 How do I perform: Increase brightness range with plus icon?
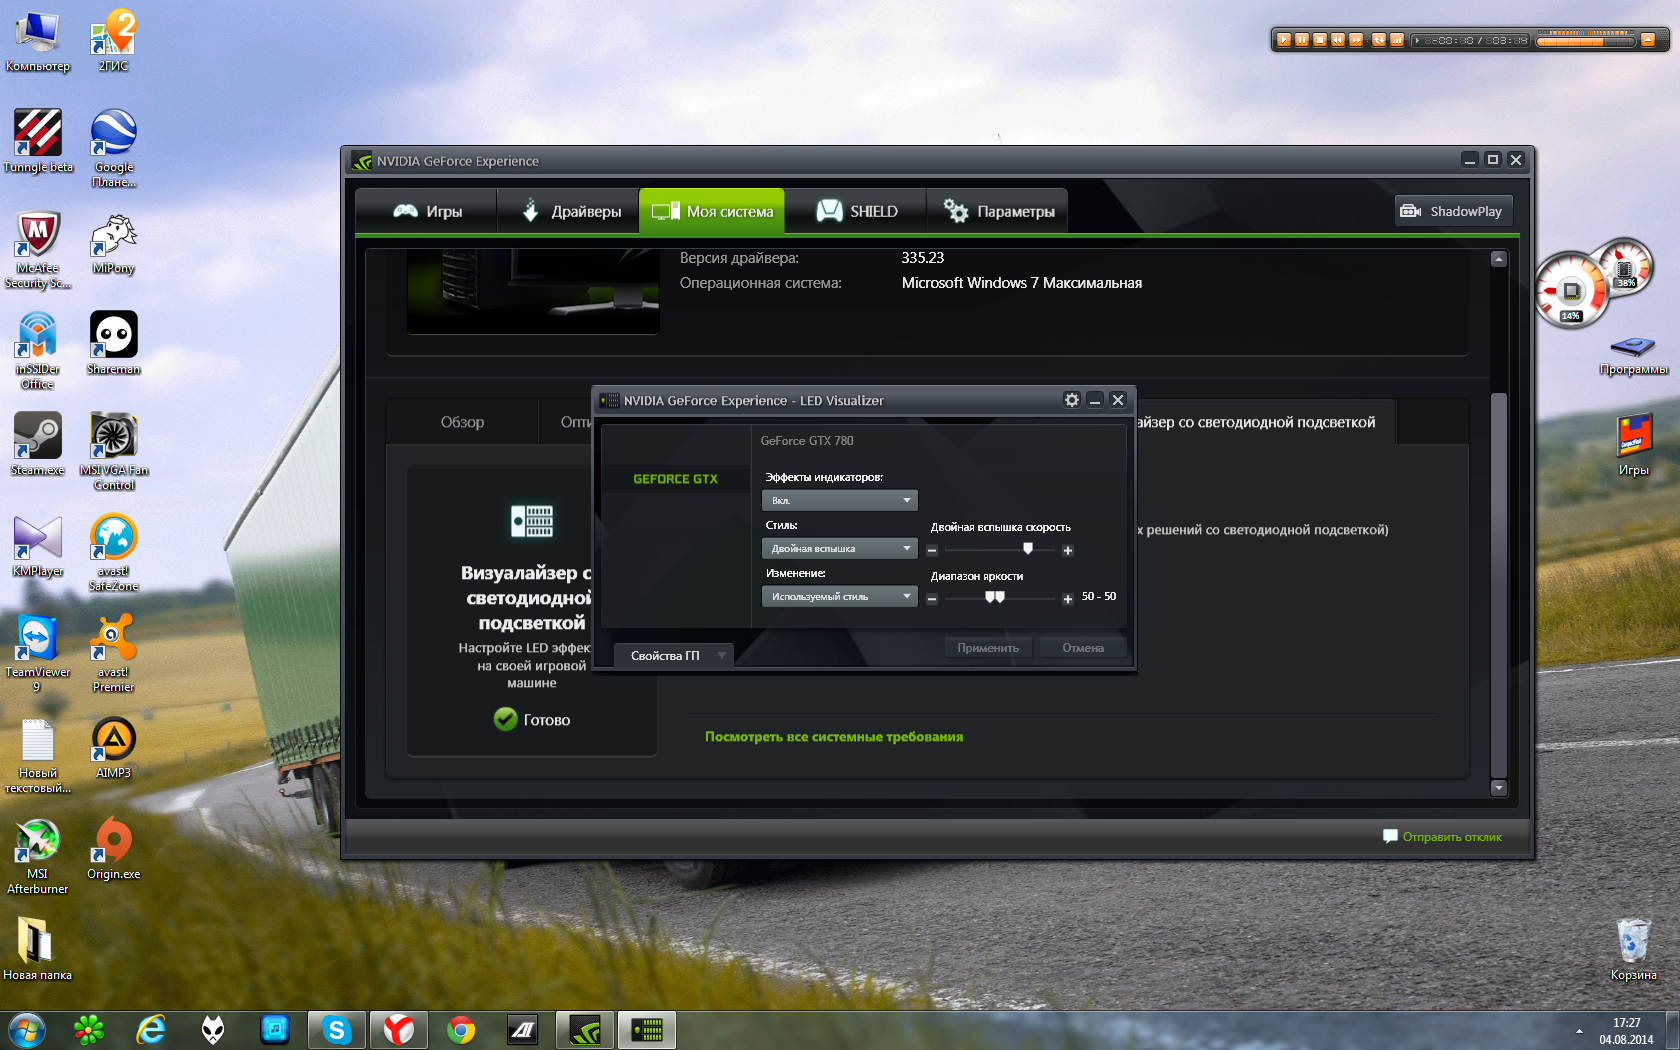pyautogui.click(x=1068, y=599)
